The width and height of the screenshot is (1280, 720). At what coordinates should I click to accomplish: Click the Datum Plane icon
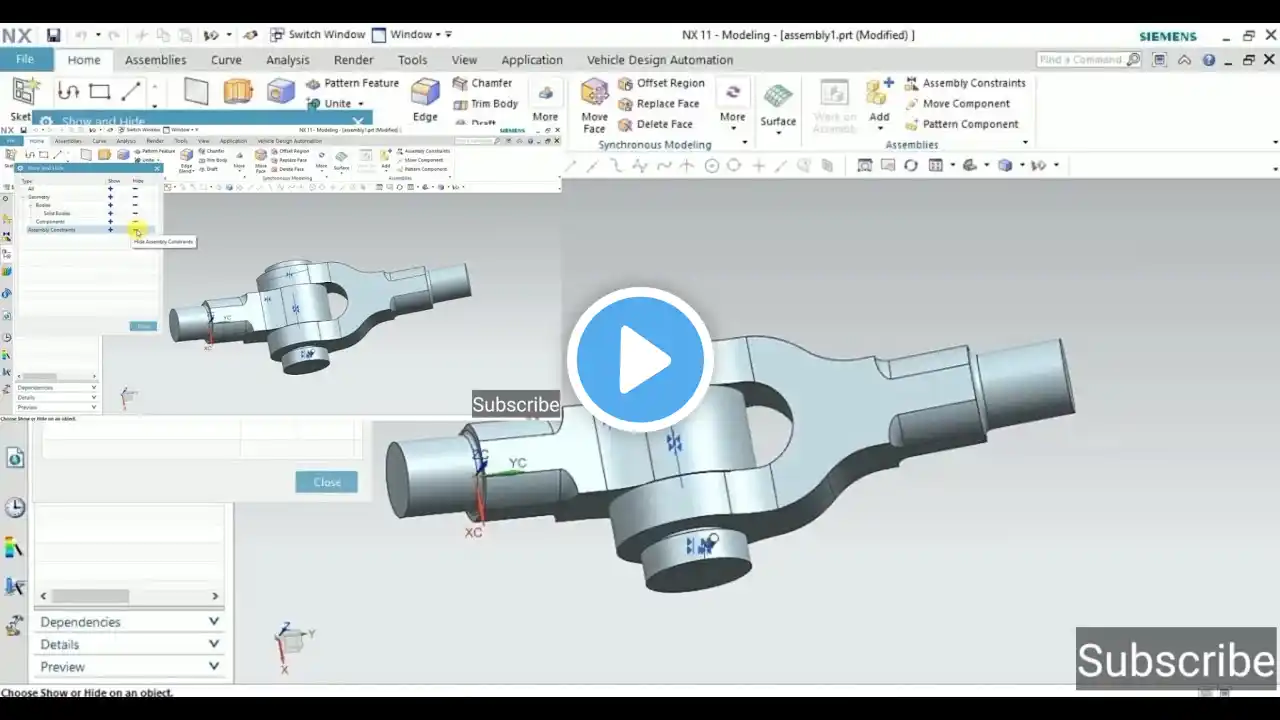click(196, 92)
